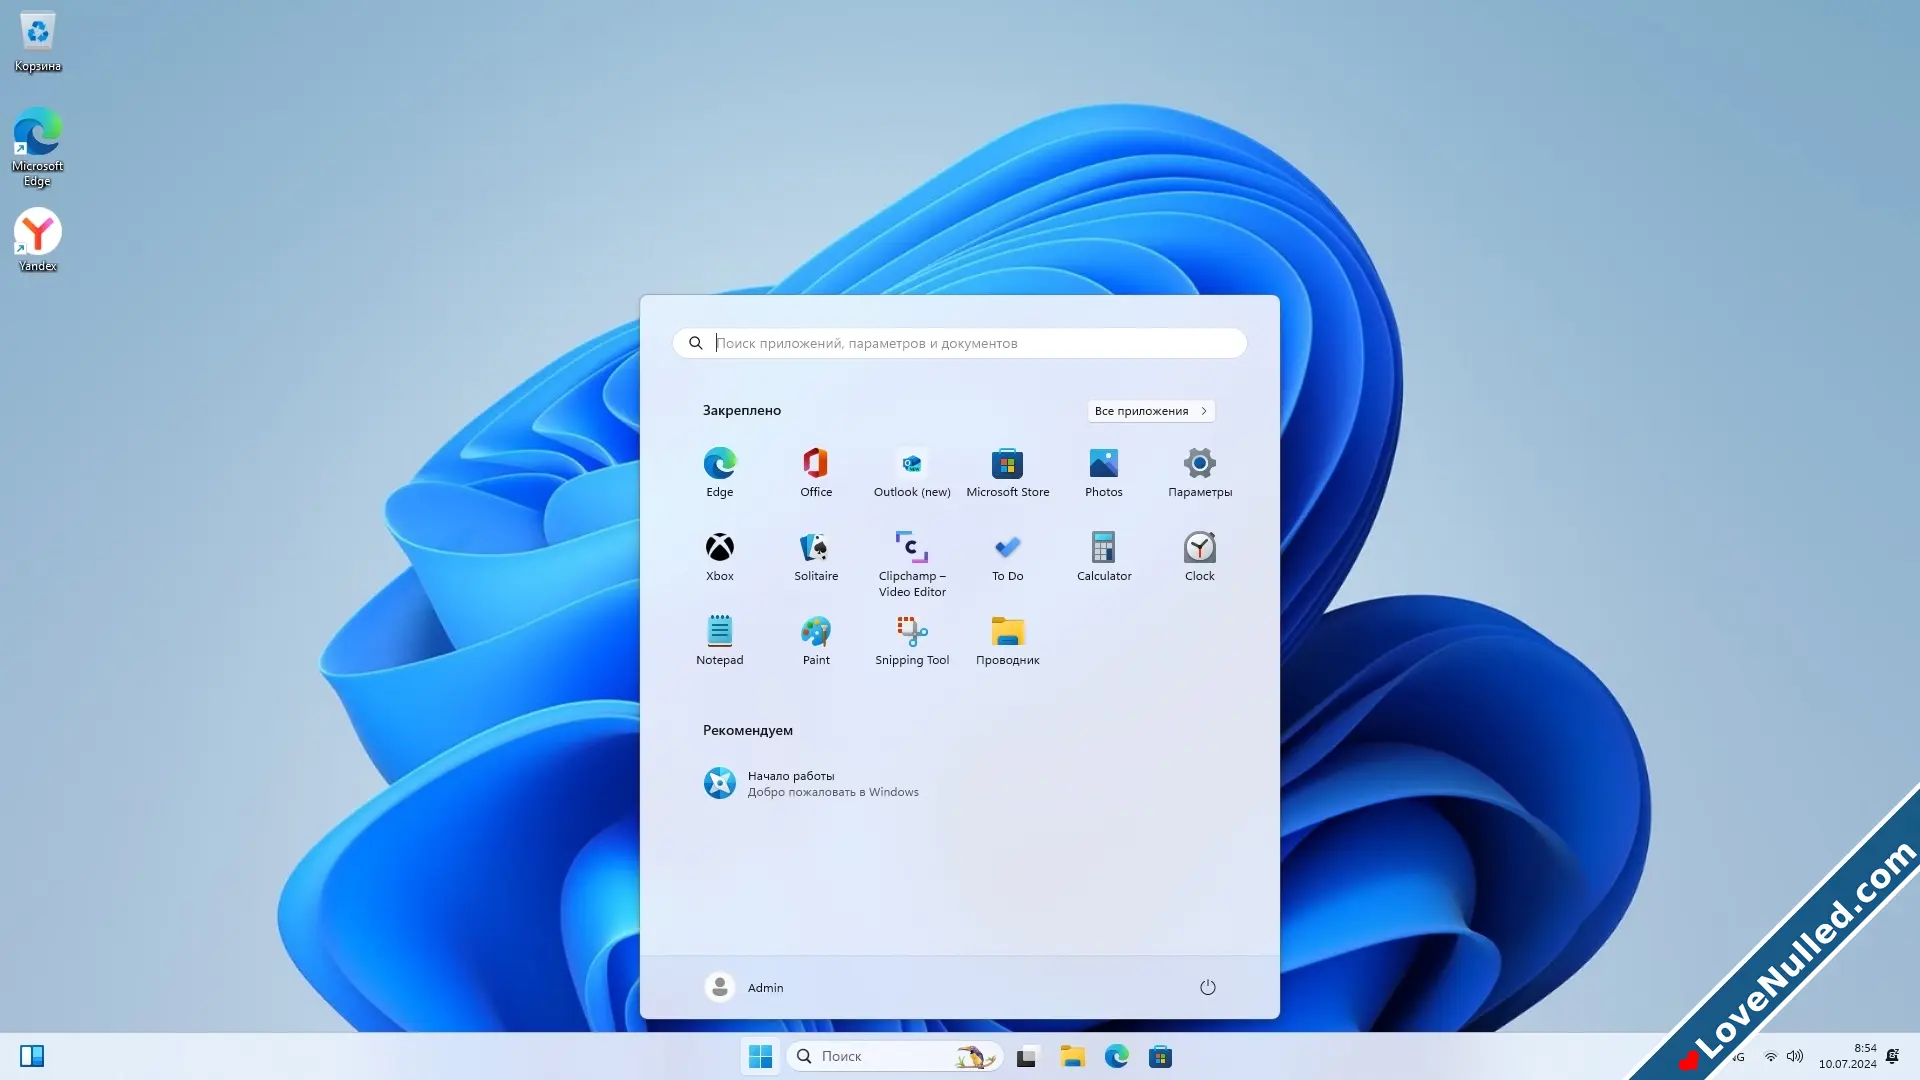
Task: Open the Admin user account menu
Action: point(745,987)
